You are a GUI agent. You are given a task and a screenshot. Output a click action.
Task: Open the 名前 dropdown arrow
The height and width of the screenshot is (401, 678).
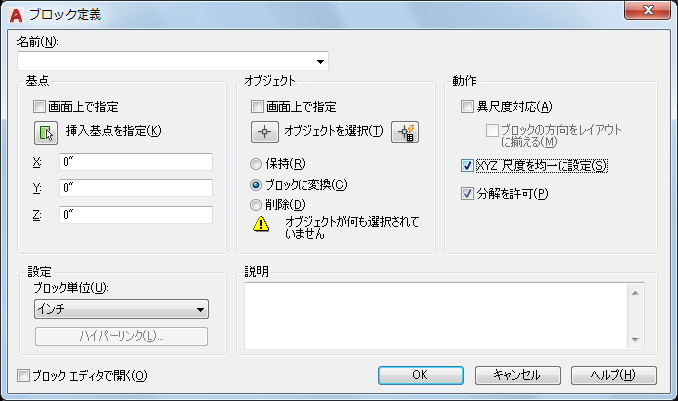tap(320, 61)
